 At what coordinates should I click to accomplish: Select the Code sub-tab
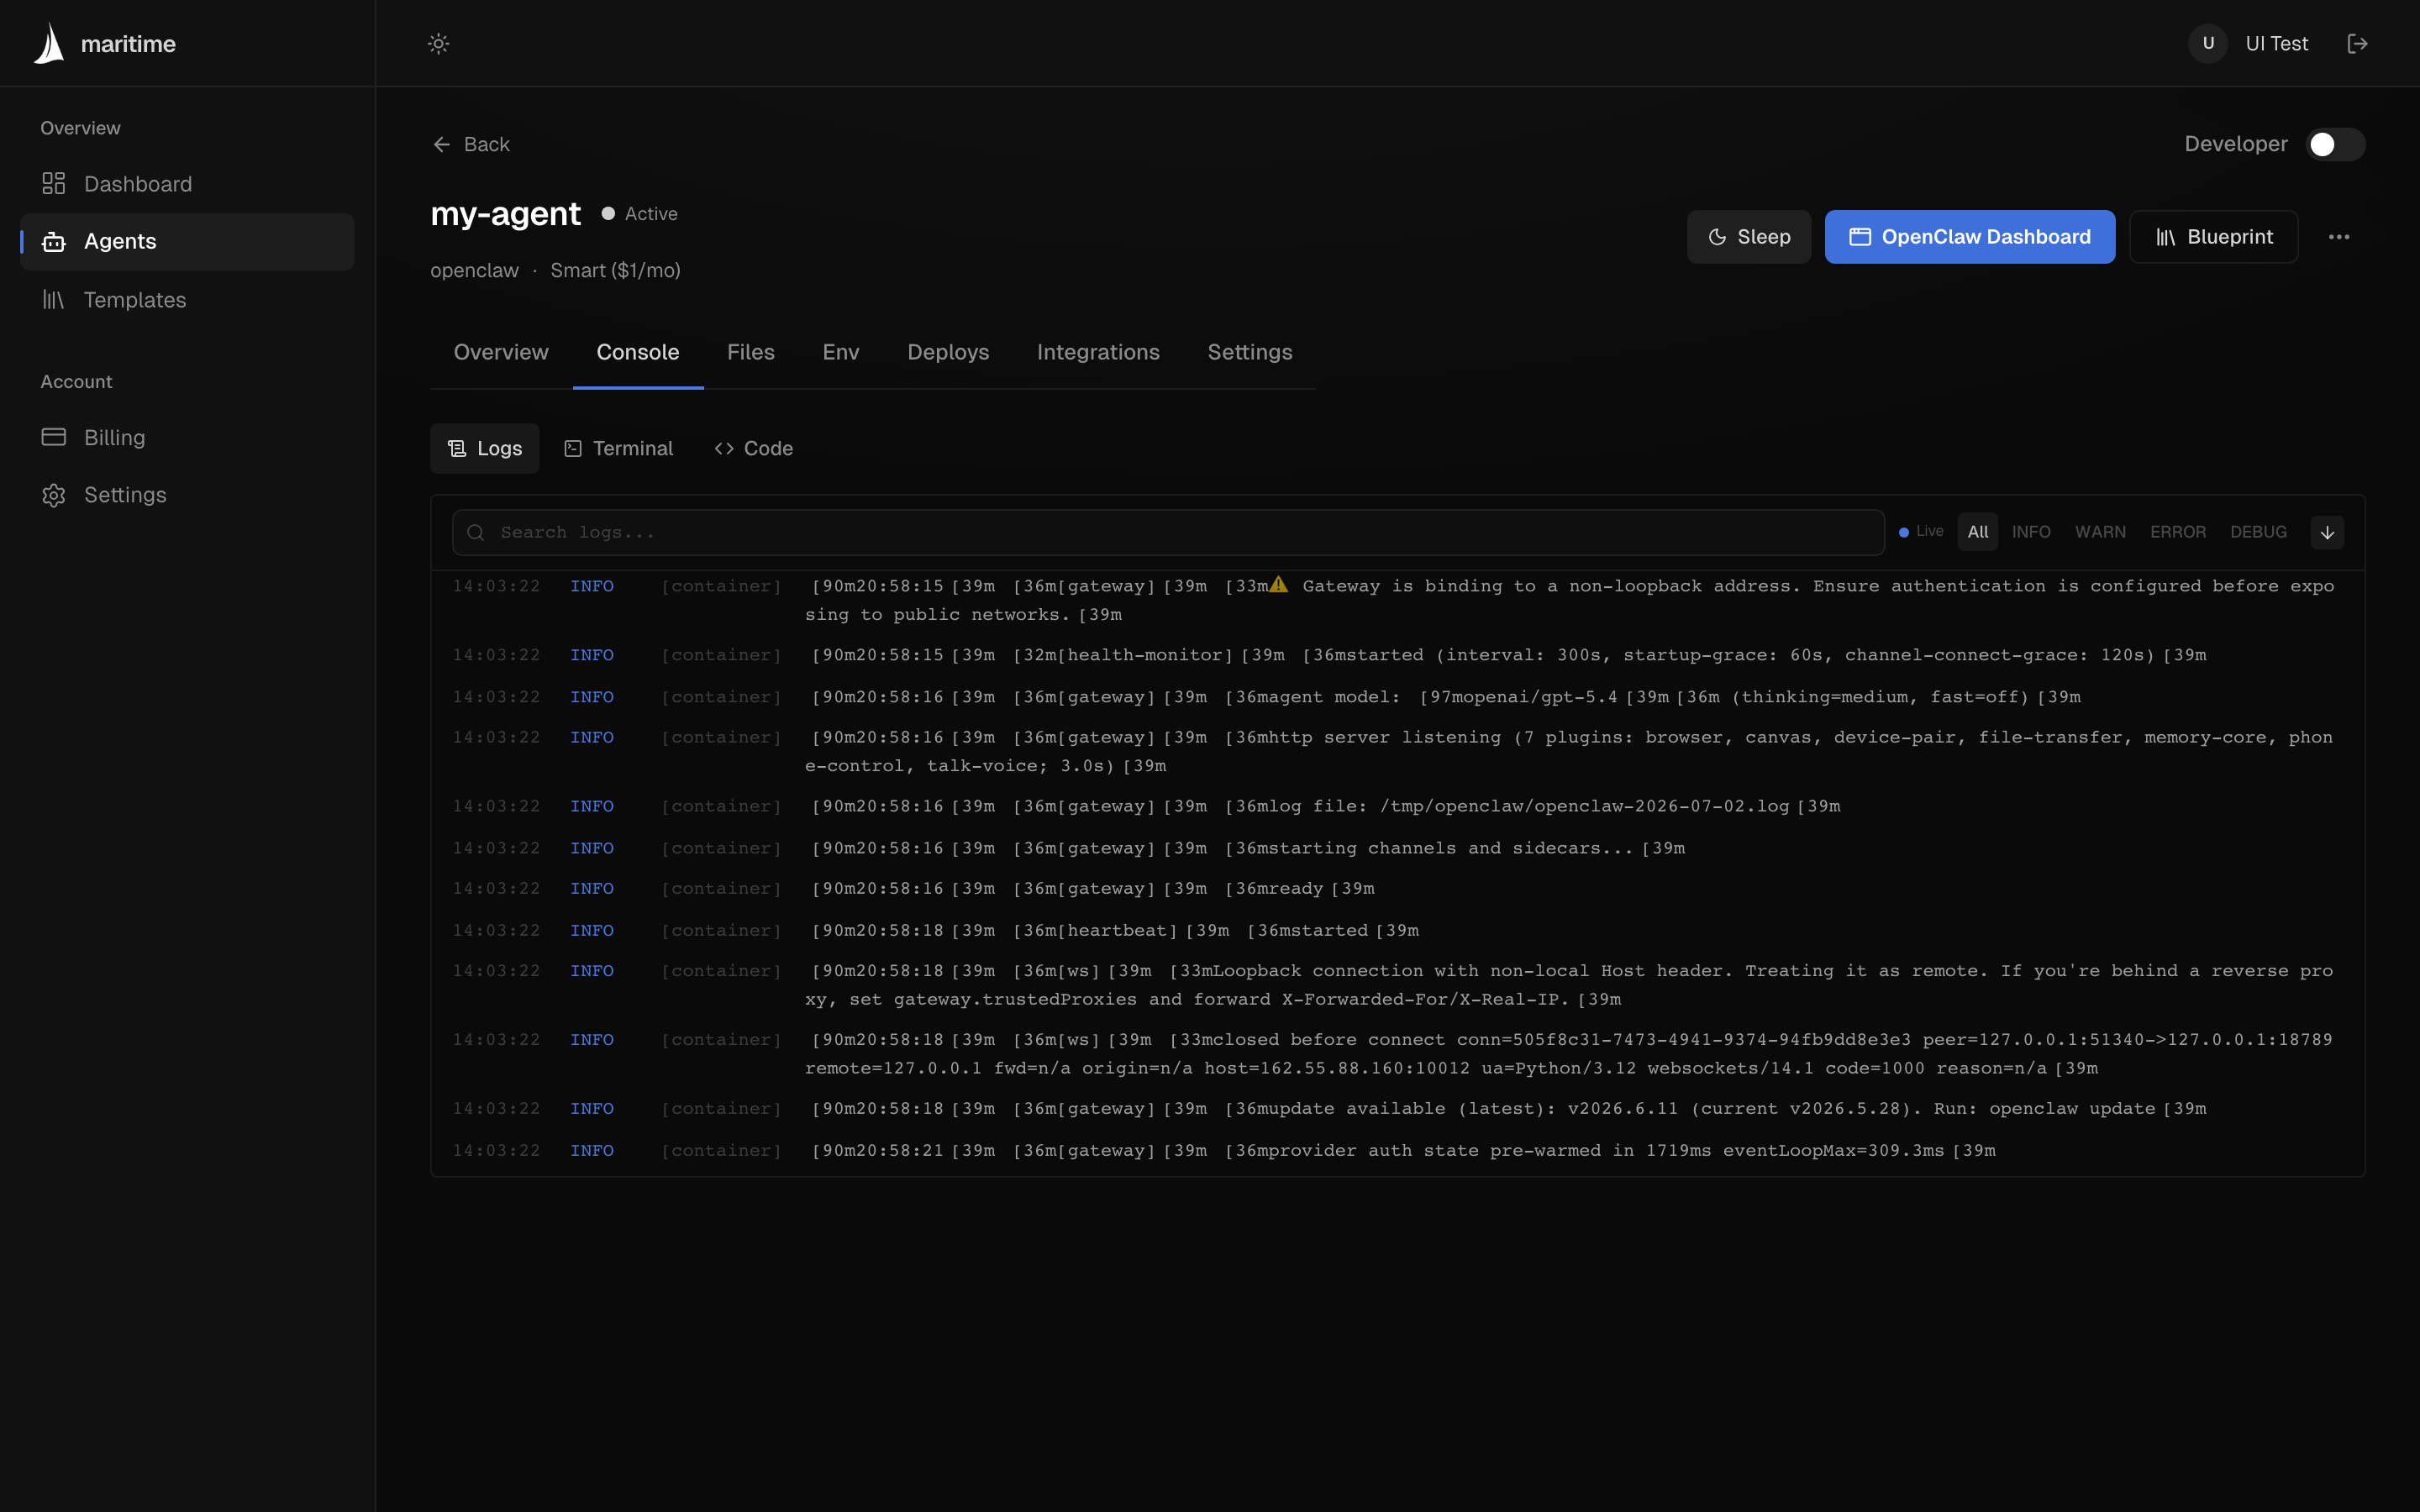tap(754, 448)
